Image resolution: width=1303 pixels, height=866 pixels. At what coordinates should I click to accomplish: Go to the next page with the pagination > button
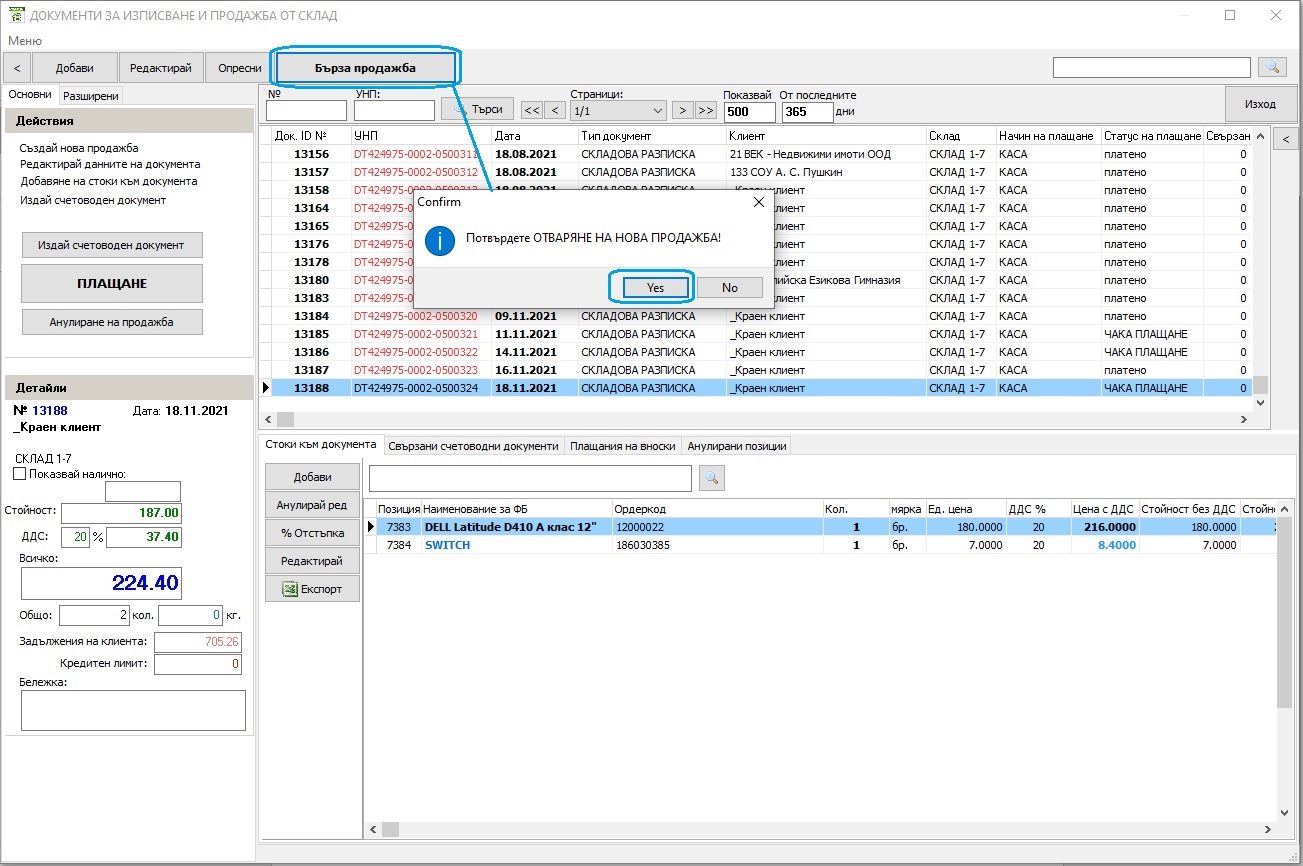pos(682,110)
